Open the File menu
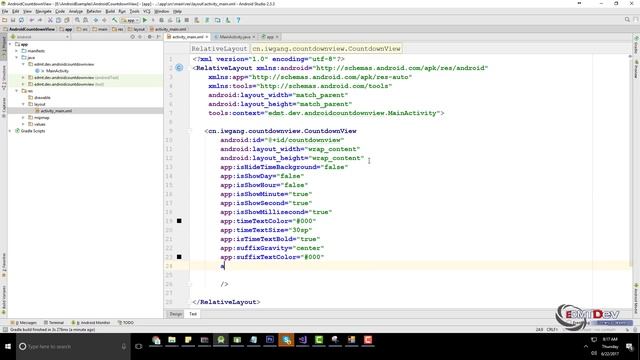The image size is (640, 360). [5, 11]
